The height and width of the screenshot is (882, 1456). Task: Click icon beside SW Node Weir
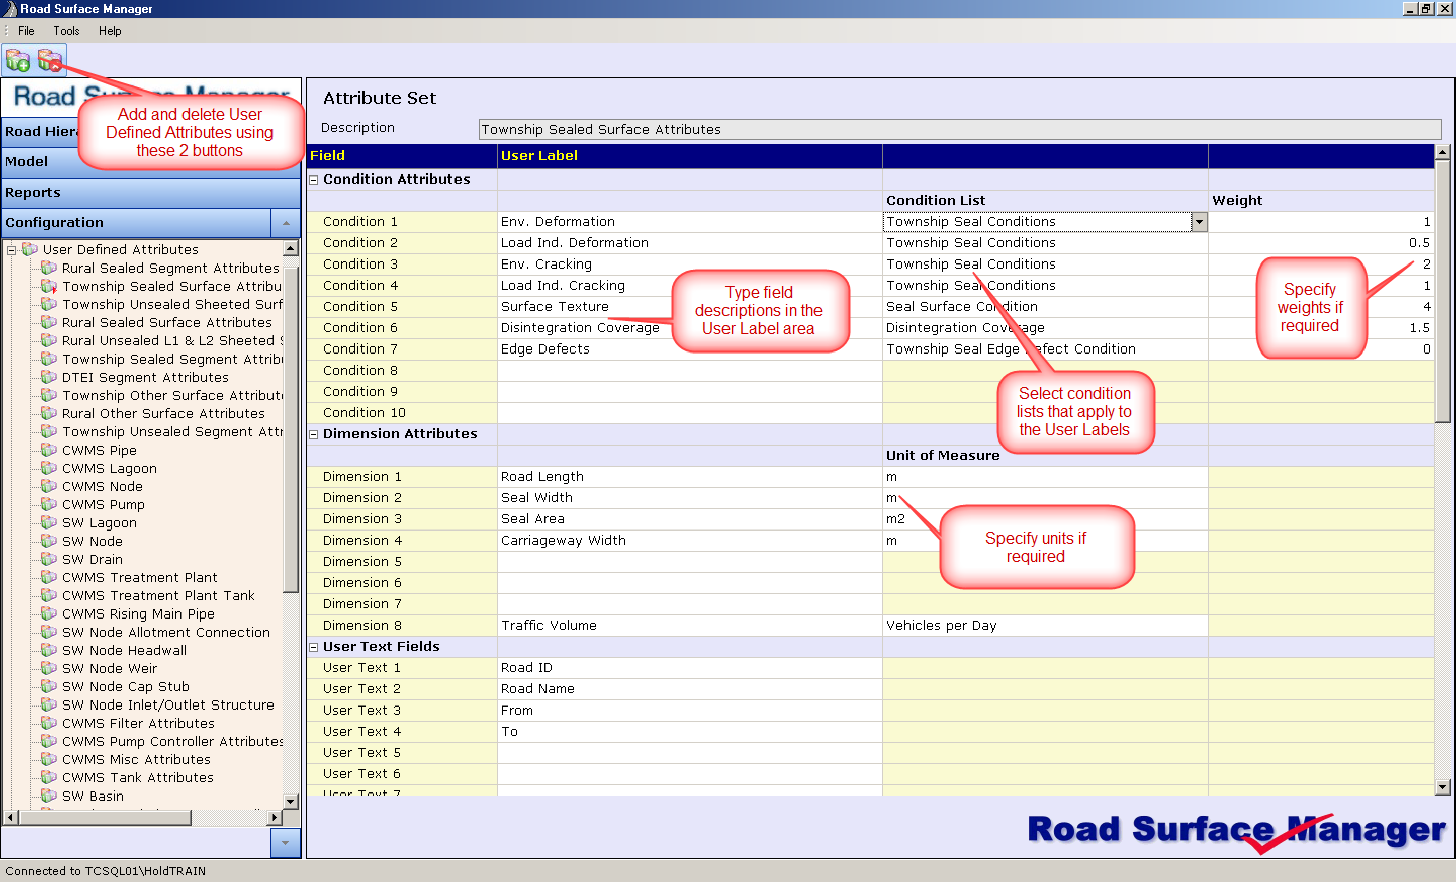pyautogui.click(x=48, y=668)
